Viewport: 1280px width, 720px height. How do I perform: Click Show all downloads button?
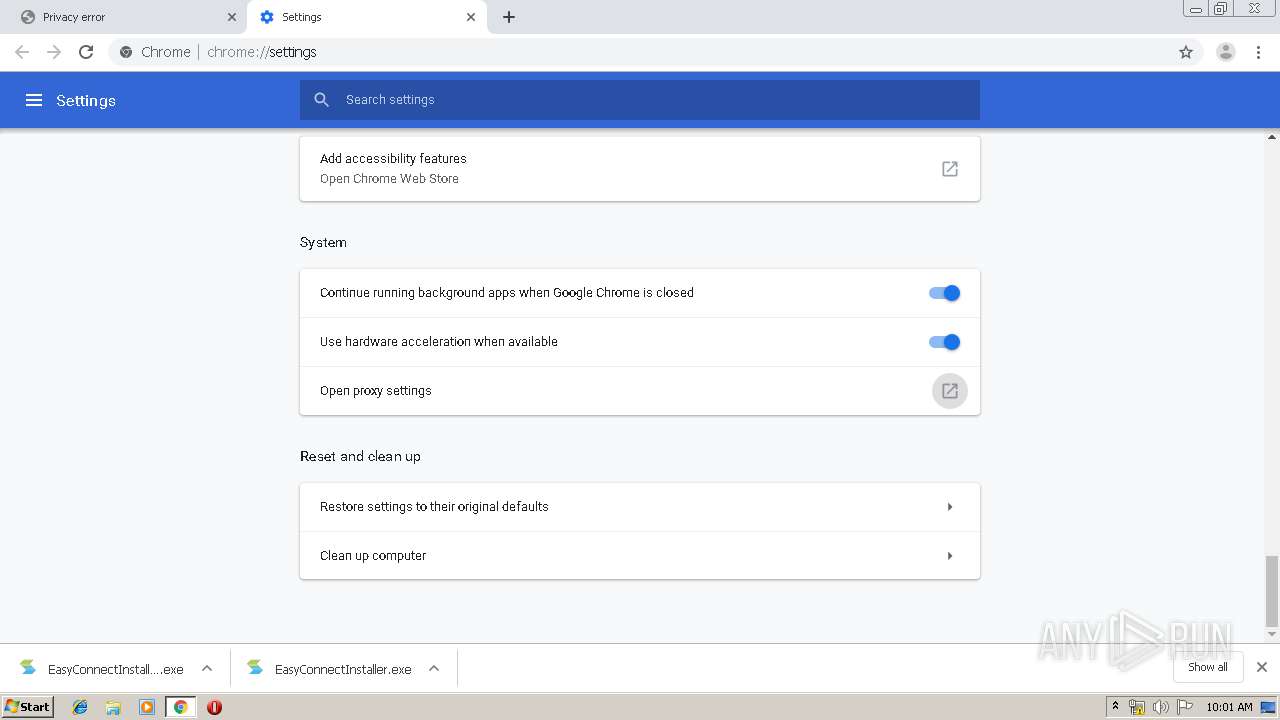(x=1208, y=667)
